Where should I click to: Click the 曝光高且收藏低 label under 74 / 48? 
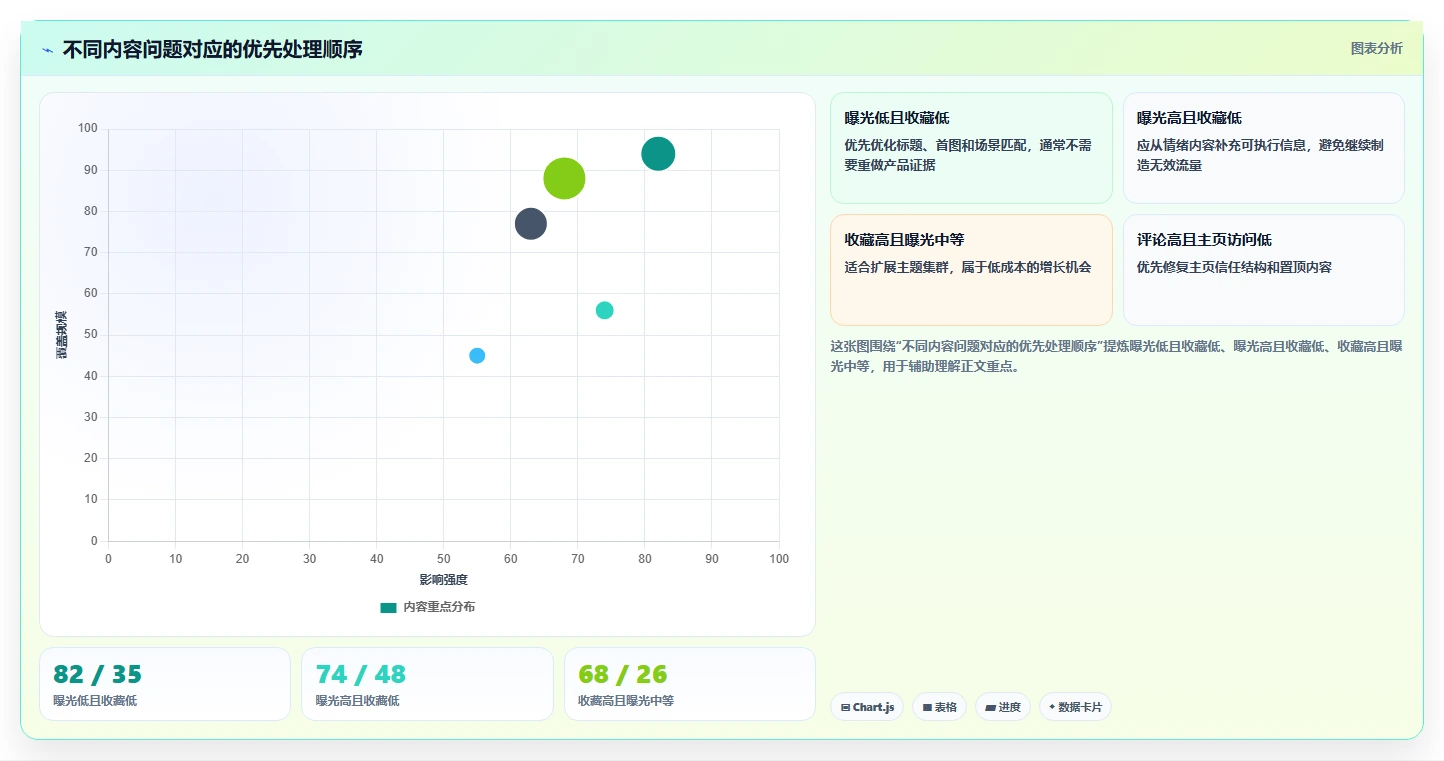tap(357, 701)
